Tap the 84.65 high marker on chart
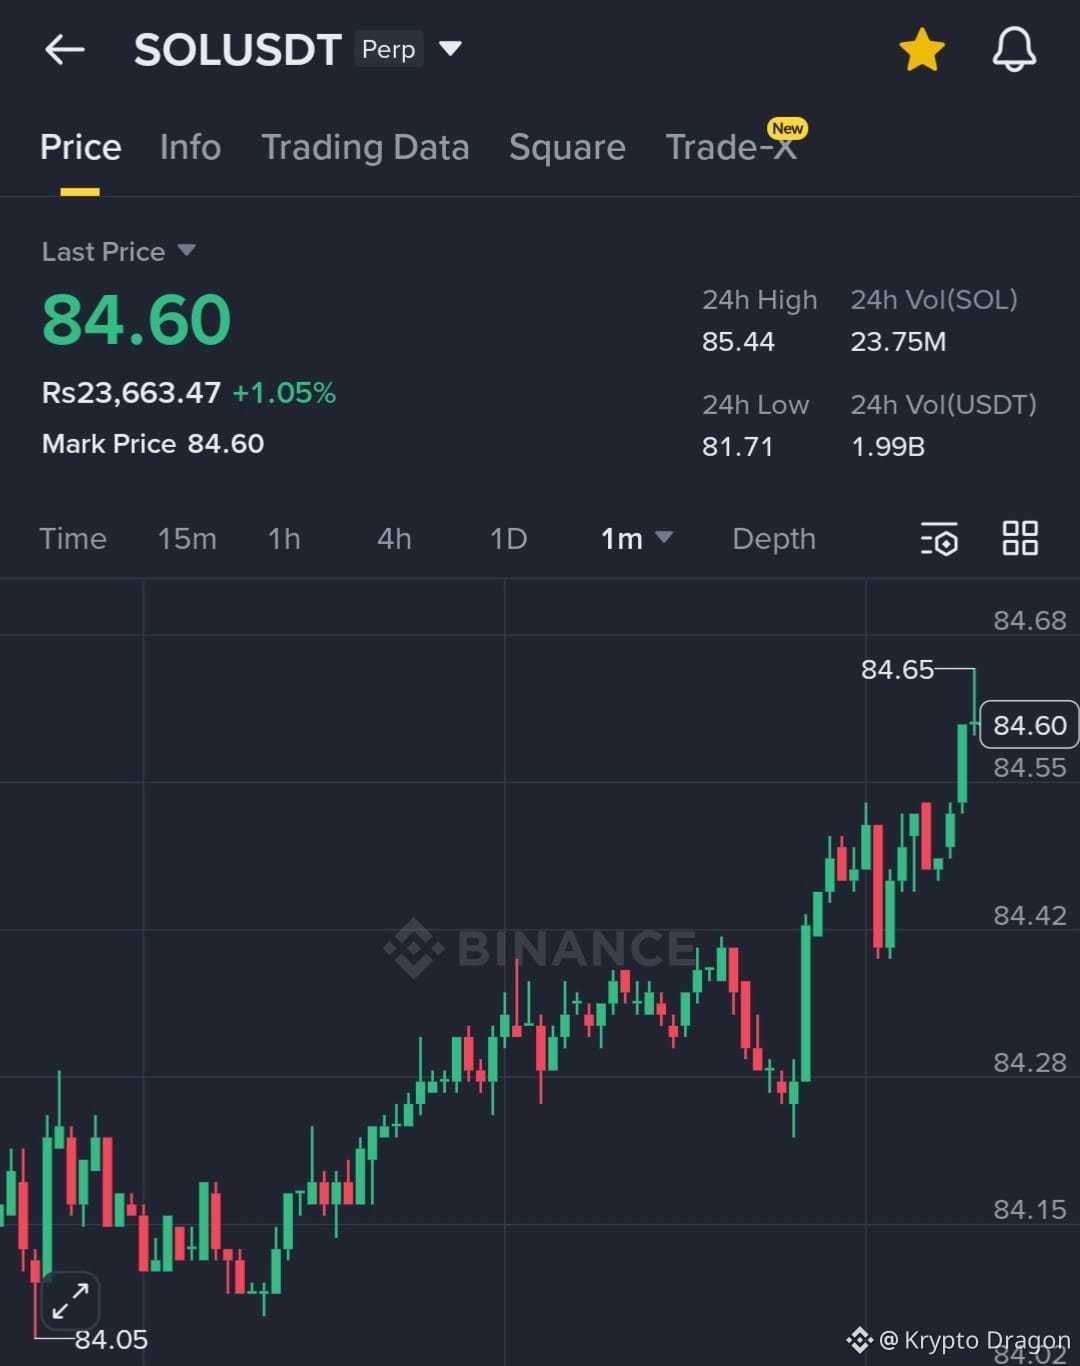This screenshot has width=1080, height=1366. coord(897,669)
